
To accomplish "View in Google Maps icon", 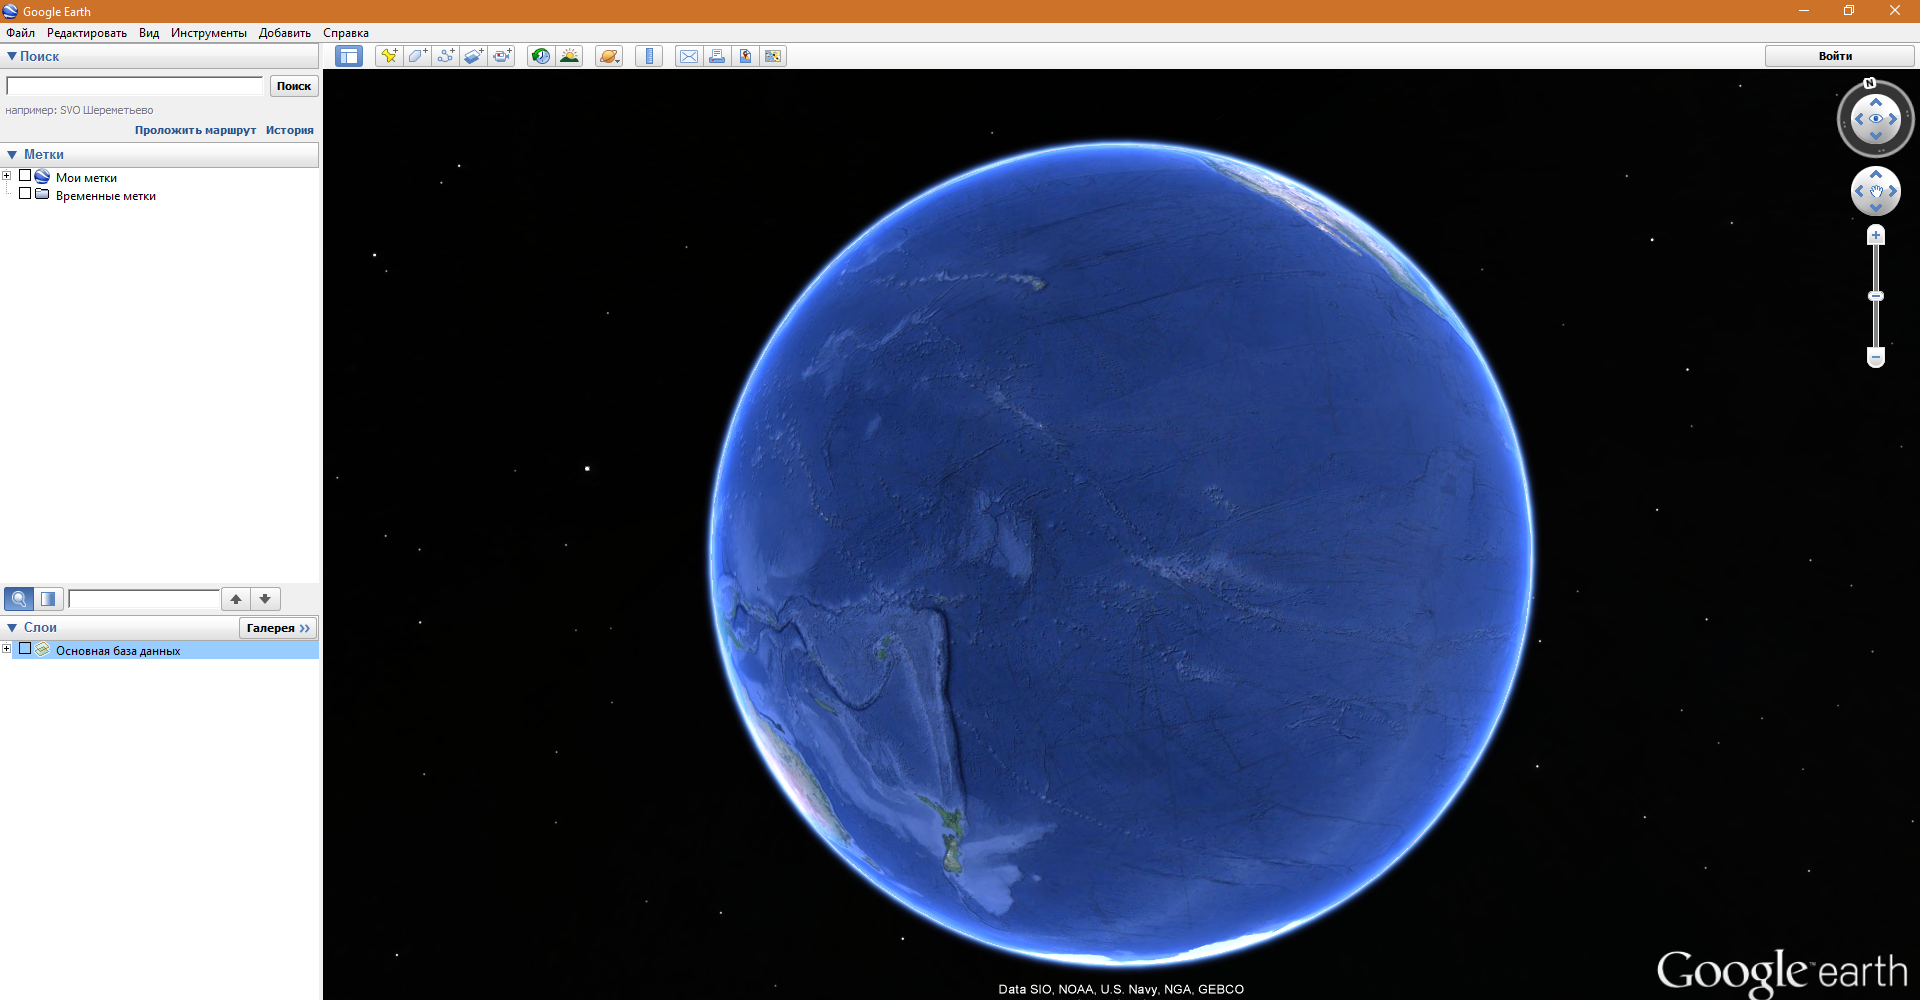I will tap(745, 56).
